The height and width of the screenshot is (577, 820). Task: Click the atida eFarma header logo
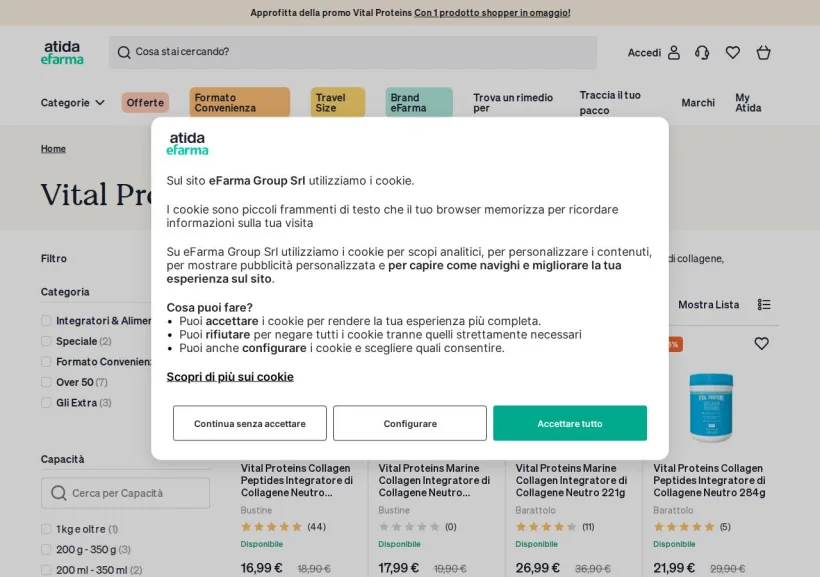pyautogui.click(x=62, y=52)
